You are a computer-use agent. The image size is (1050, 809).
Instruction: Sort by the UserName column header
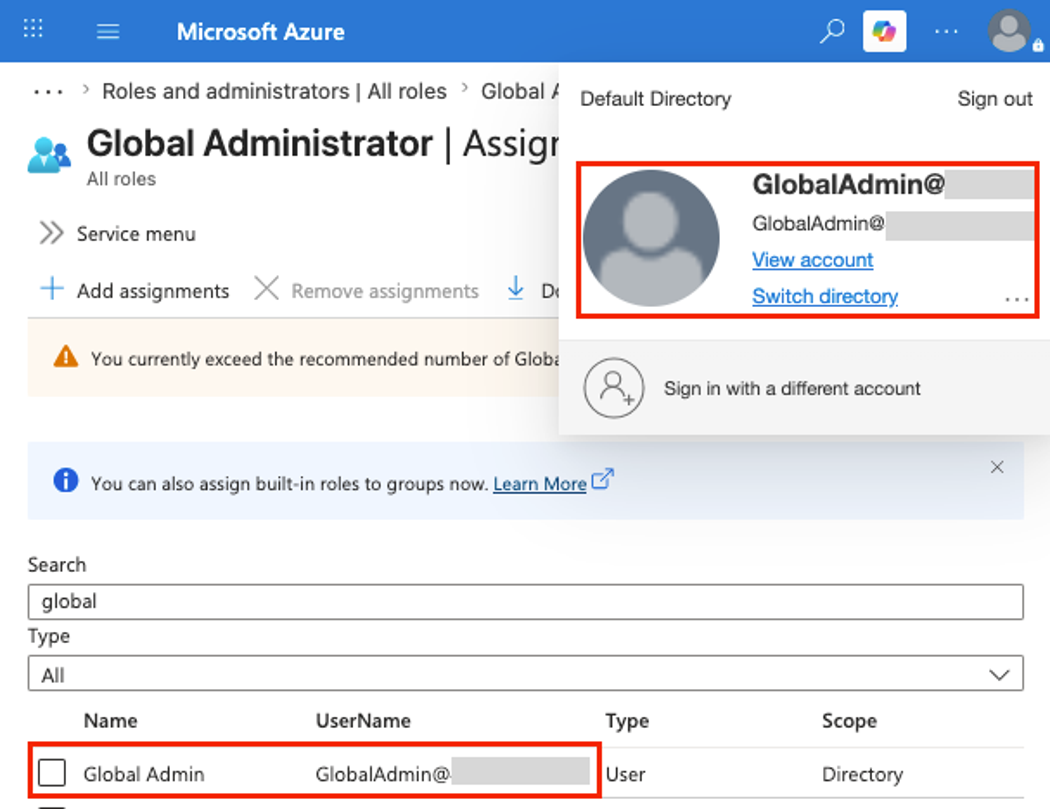363,721
